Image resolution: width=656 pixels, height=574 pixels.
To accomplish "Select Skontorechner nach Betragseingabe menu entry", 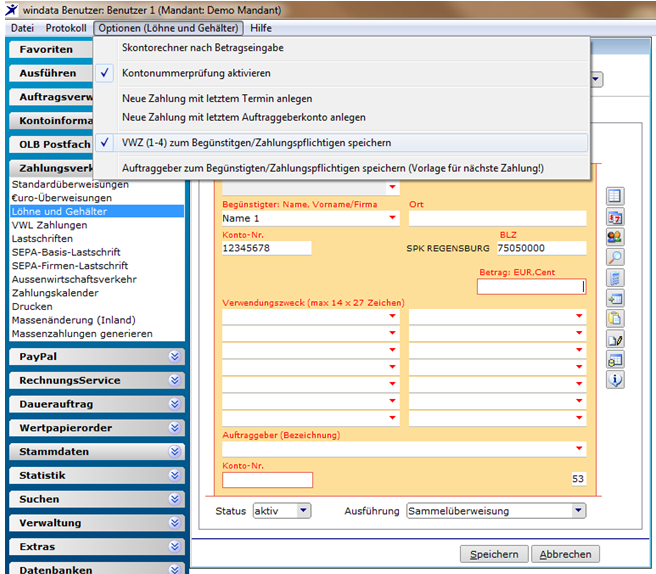I will click(x=341, y=48).
